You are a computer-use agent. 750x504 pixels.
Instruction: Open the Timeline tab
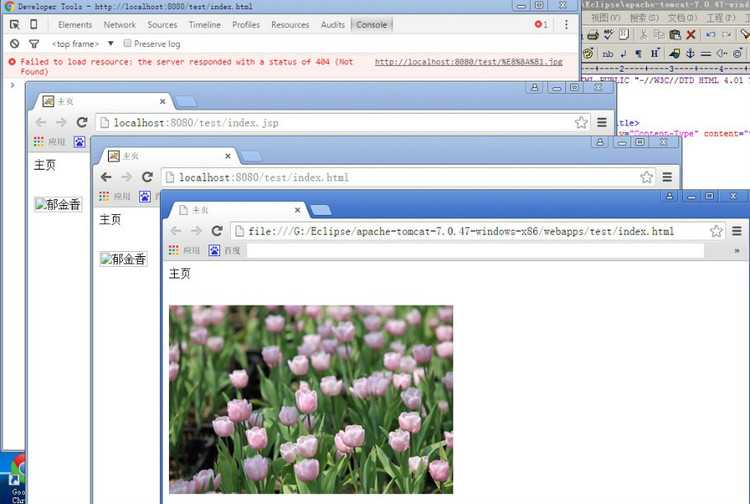(x=205, y=24)
